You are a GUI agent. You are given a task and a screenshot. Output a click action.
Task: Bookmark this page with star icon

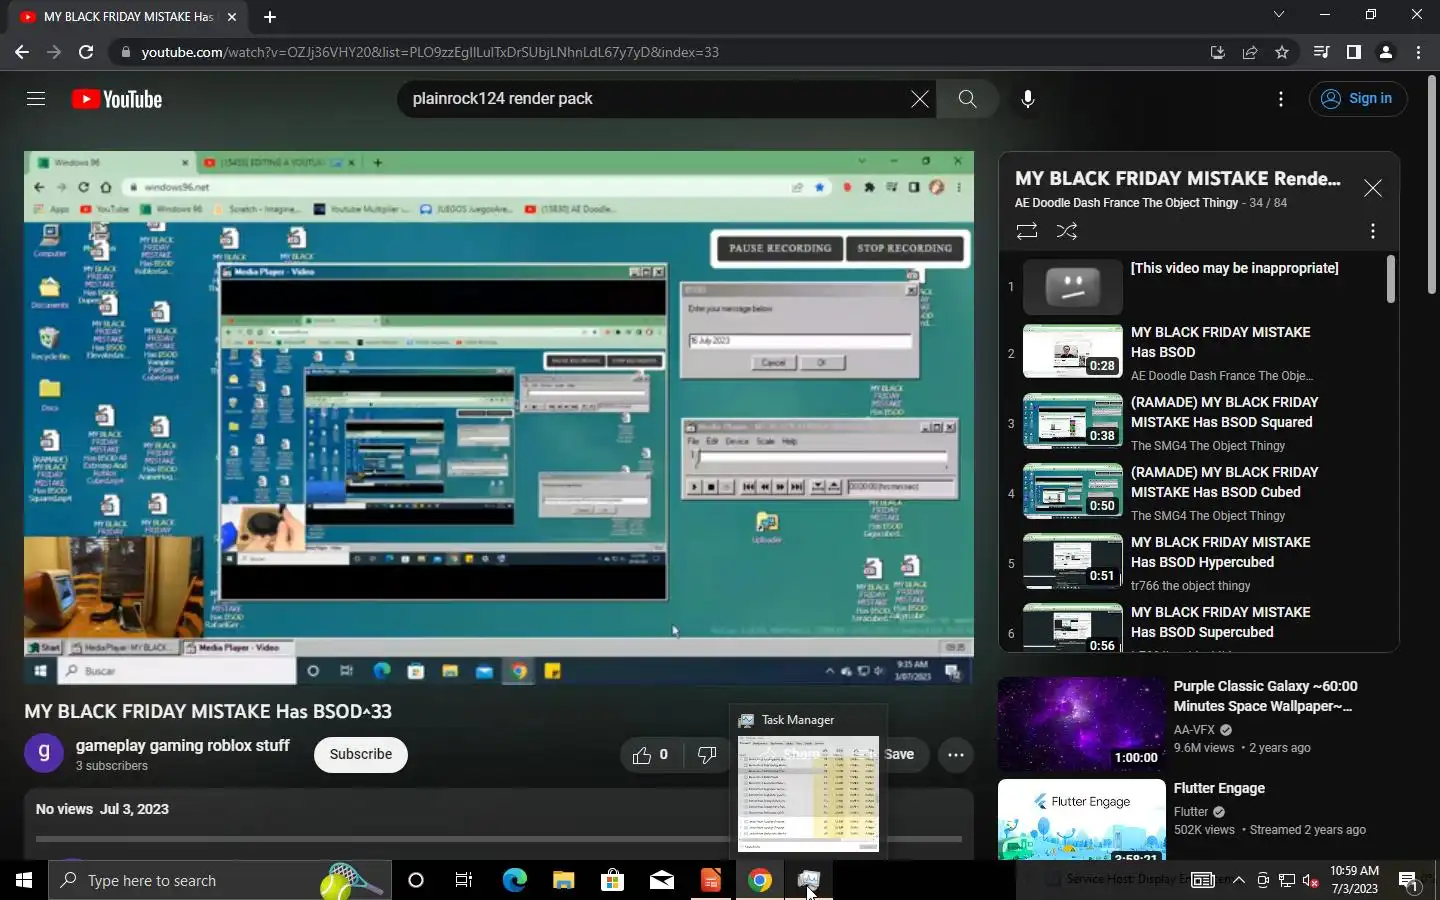[x=1282, y=52]
